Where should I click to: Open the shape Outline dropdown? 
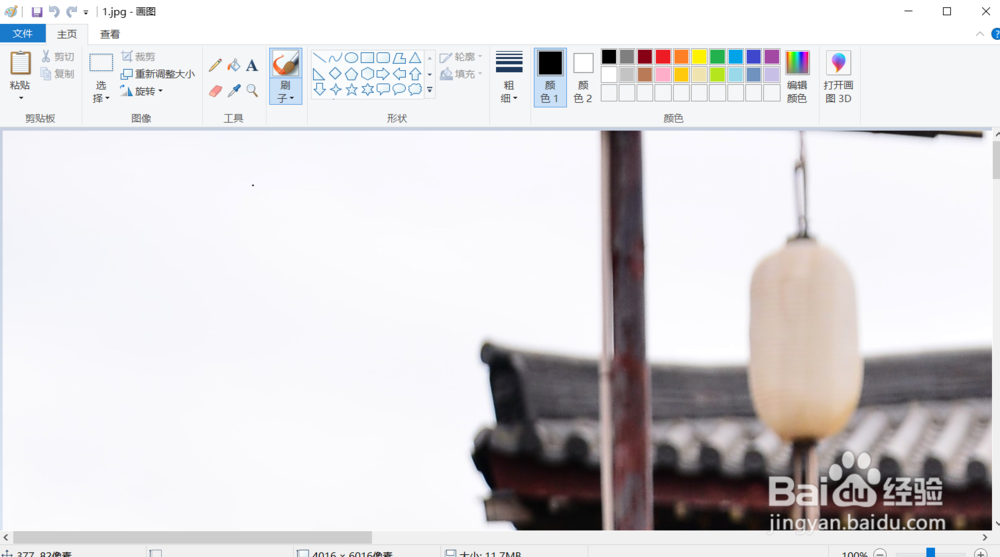[x=460, y=57]
